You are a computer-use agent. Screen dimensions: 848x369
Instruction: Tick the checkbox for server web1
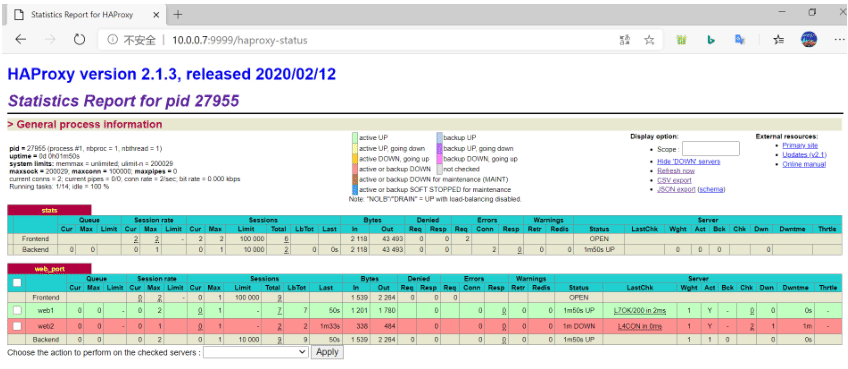pos(17,310)
